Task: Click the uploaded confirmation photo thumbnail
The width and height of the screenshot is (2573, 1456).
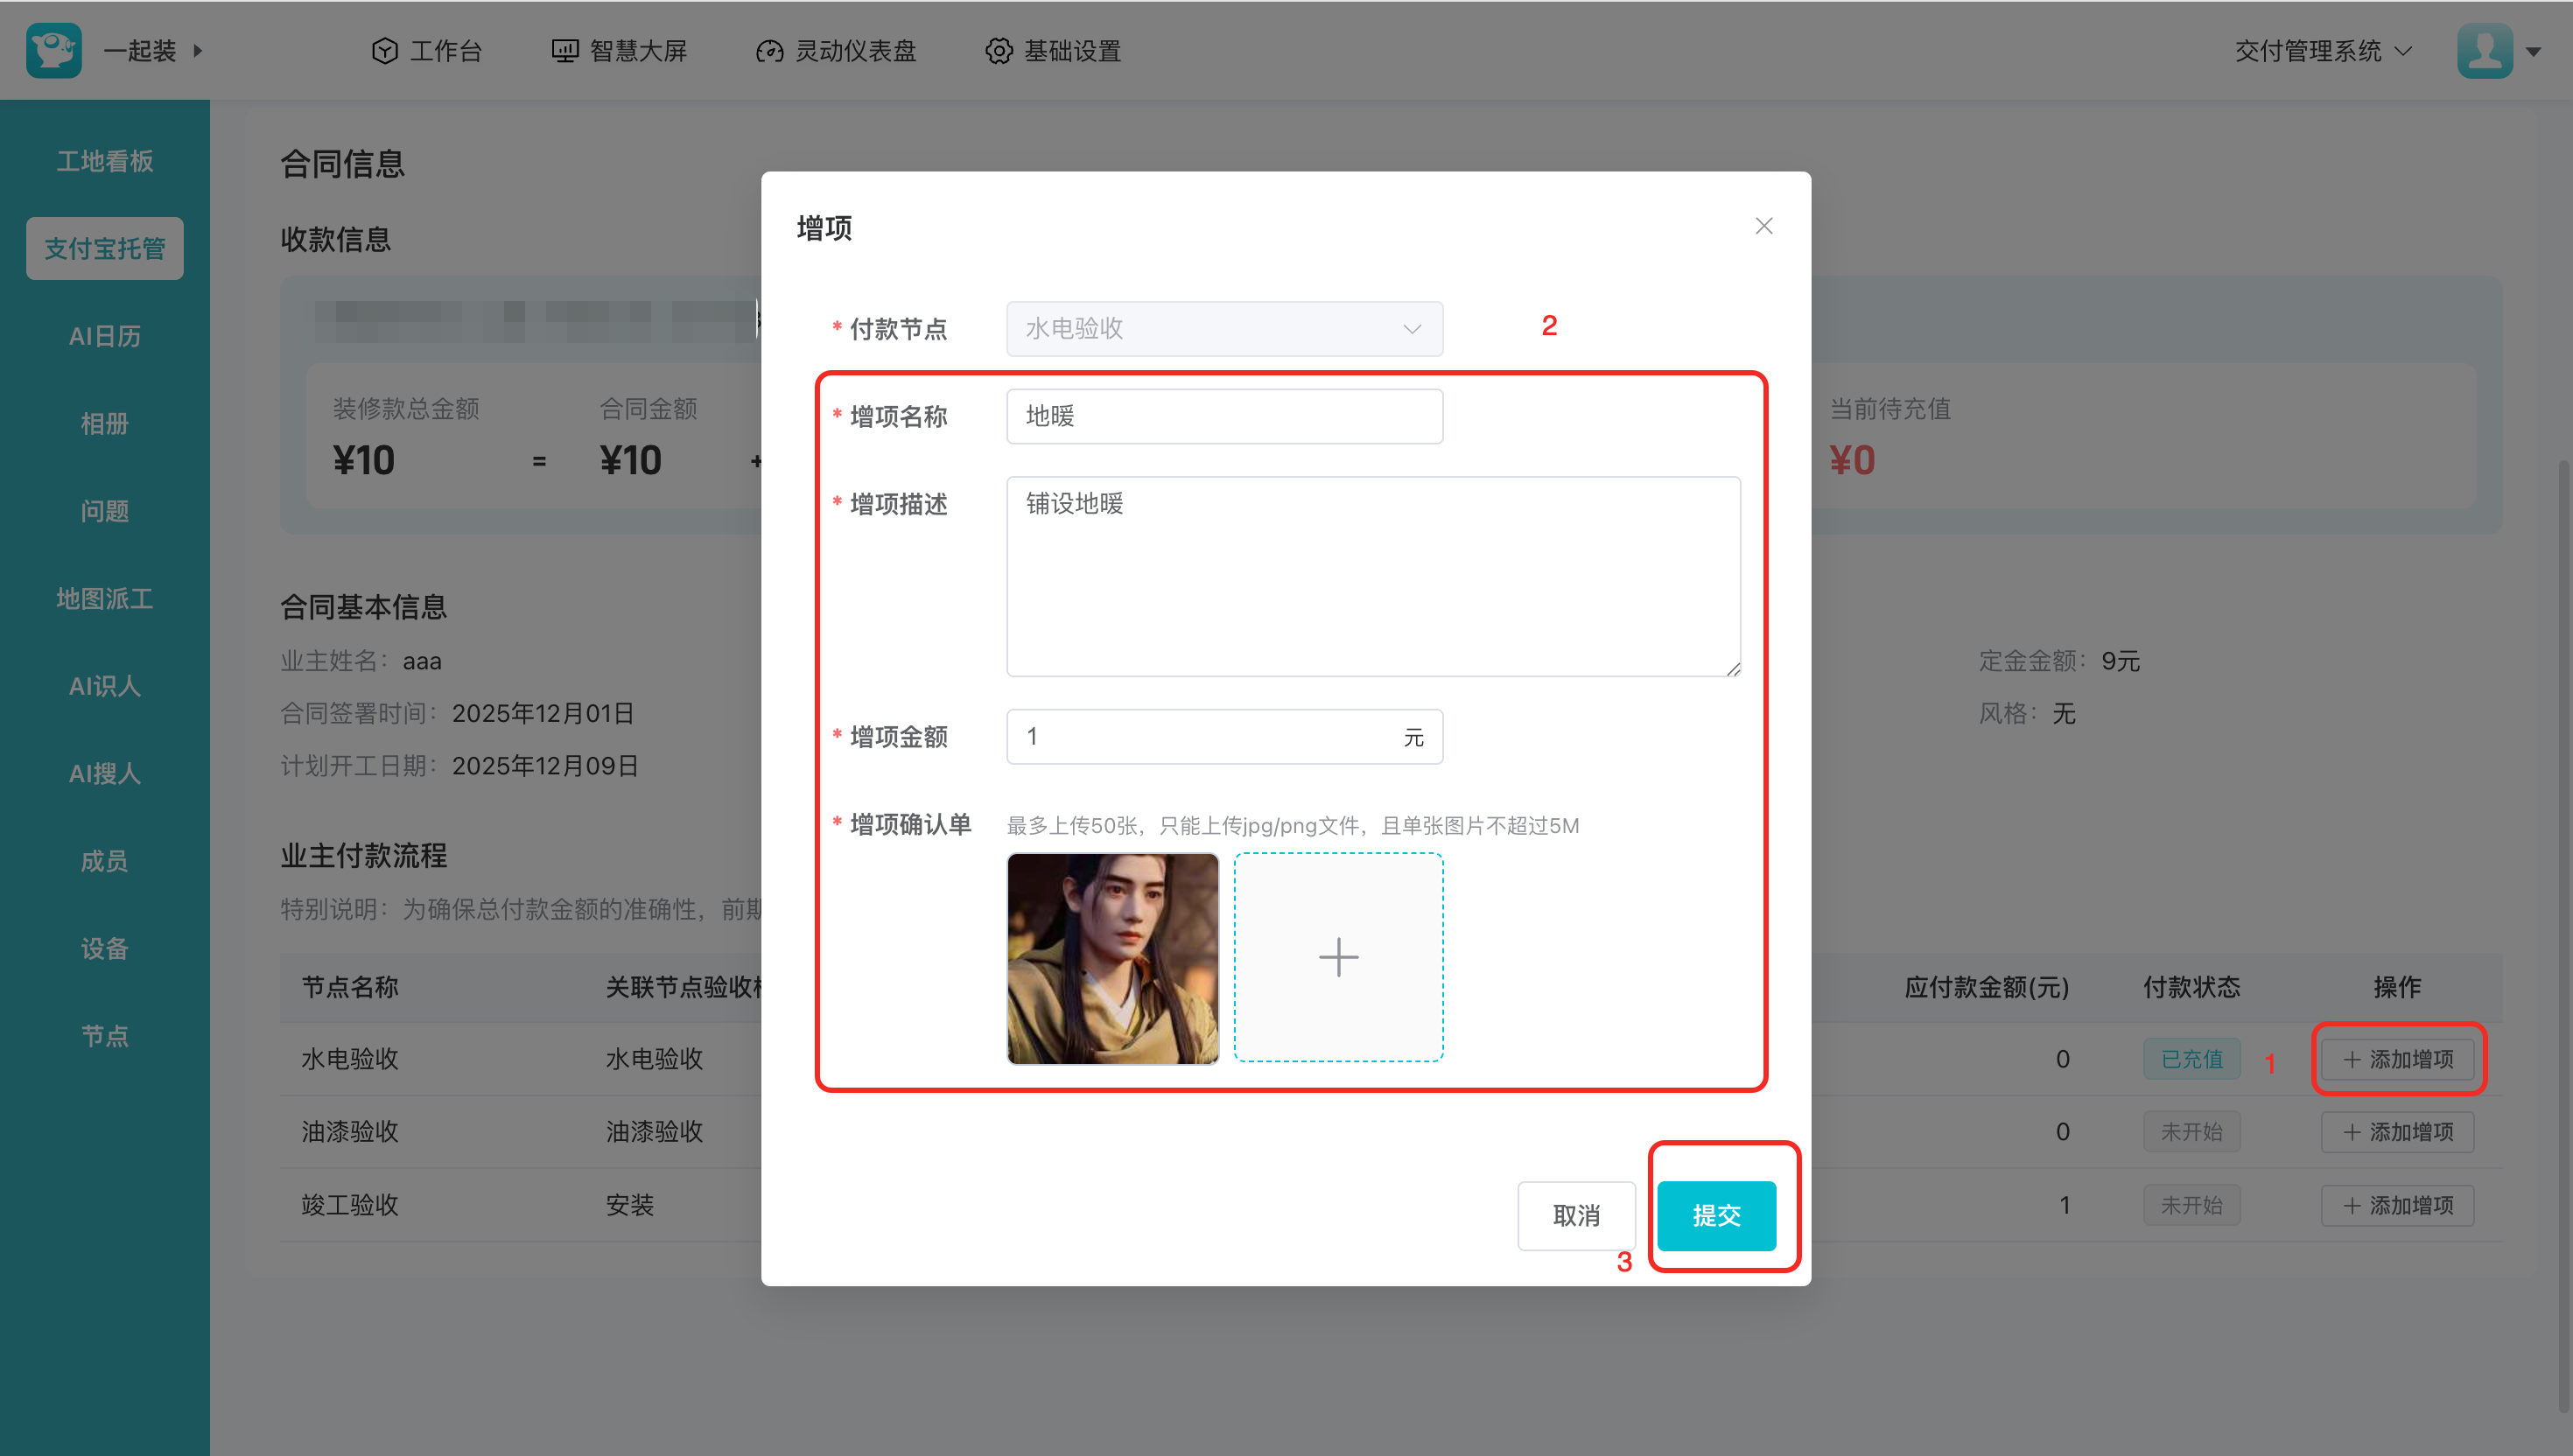Action: point(1112,957)
